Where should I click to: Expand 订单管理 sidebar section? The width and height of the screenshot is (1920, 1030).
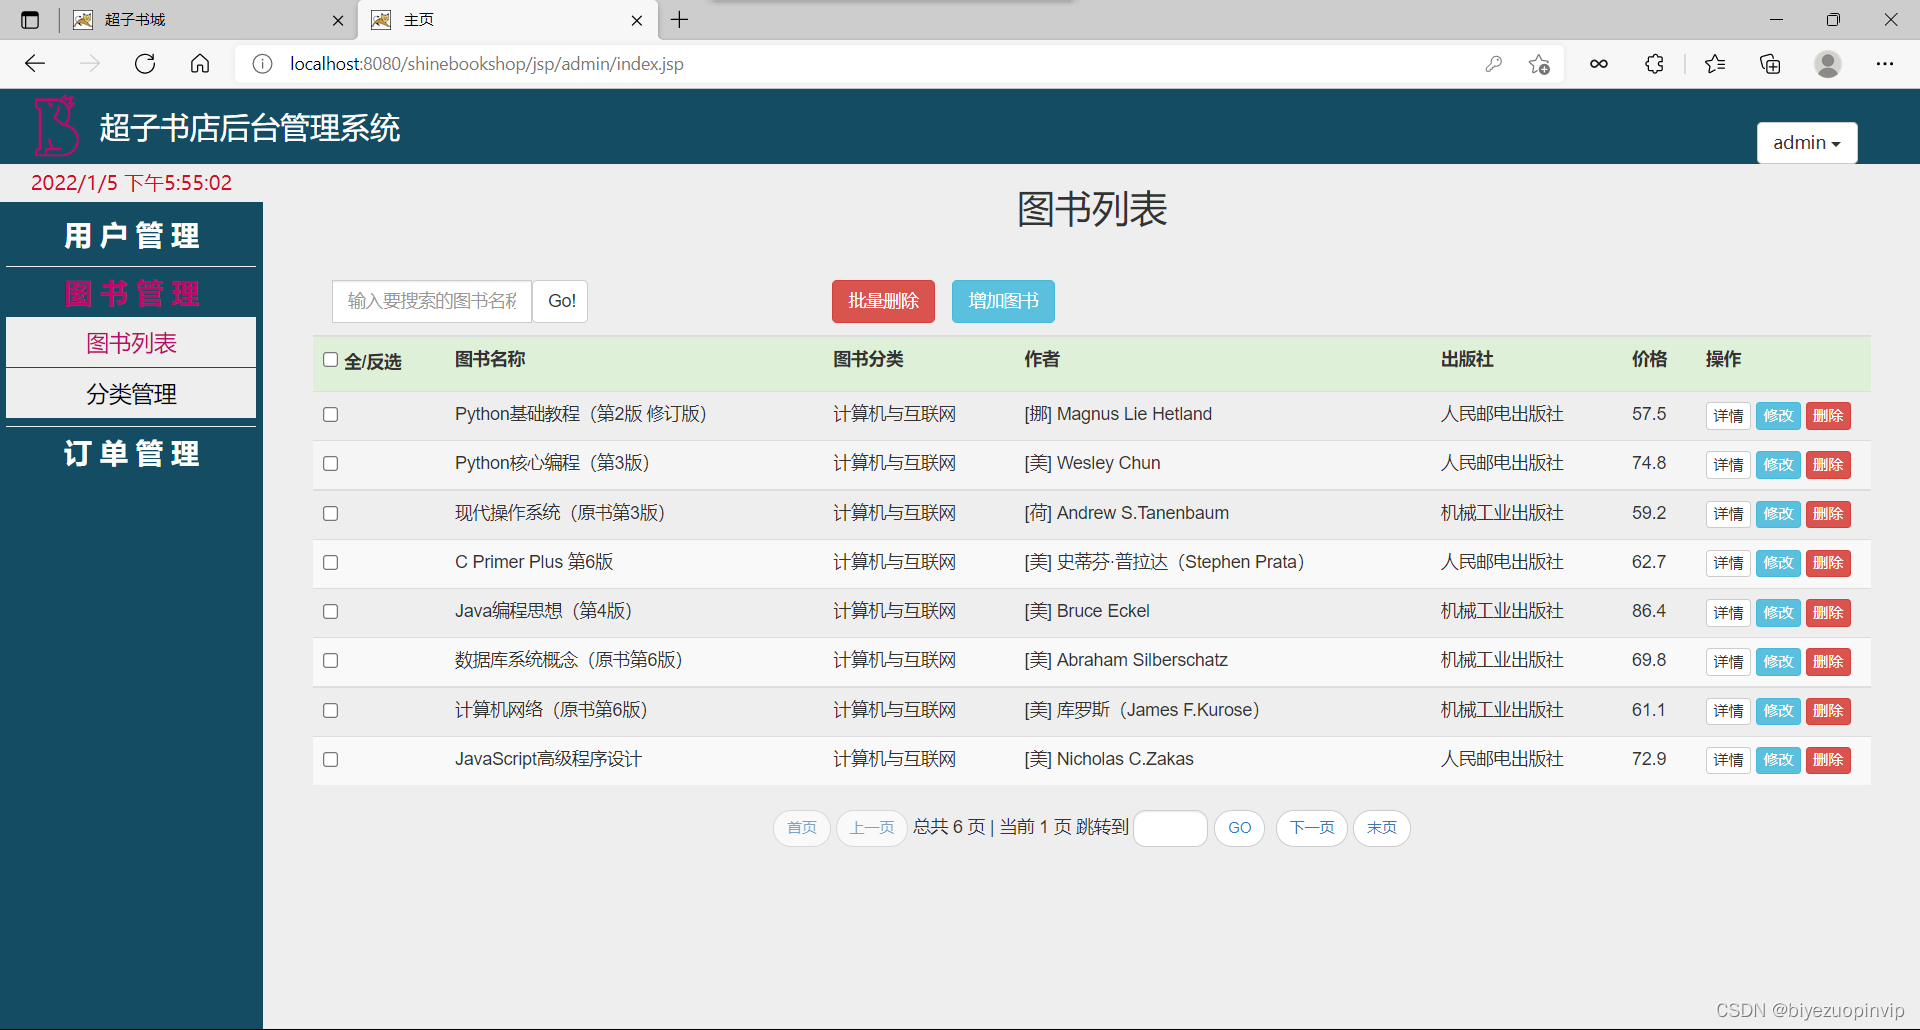click(131, 454)
